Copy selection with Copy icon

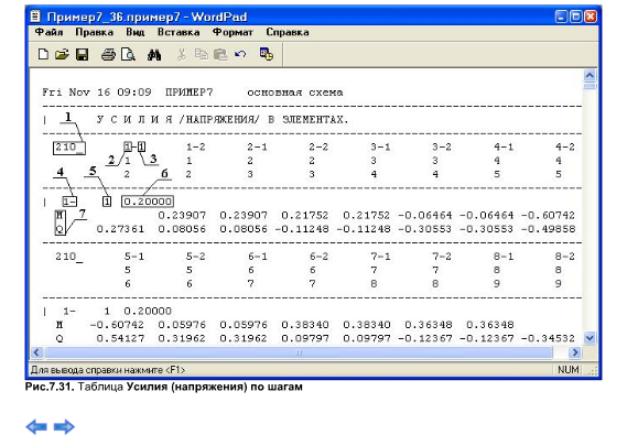[201, 54]
